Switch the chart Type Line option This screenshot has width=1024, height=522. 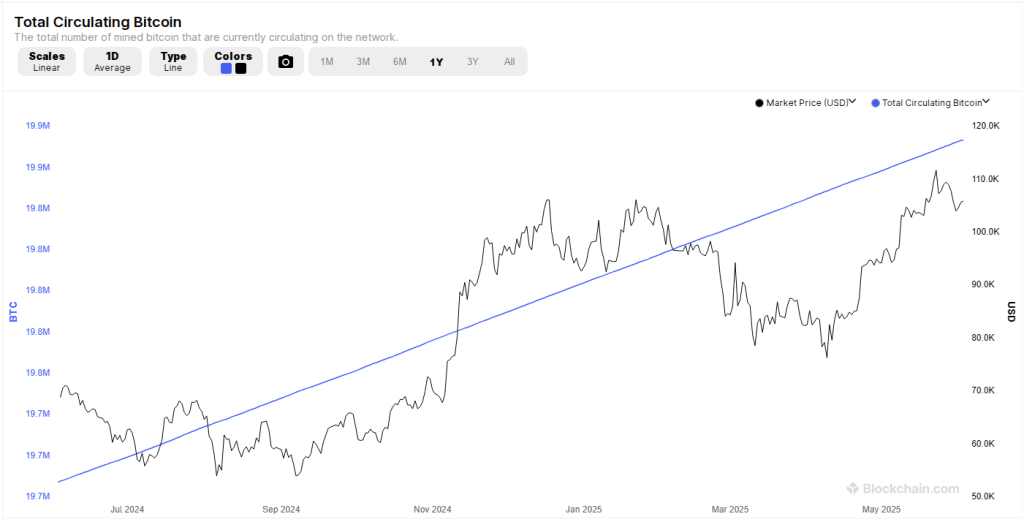pos(173,62)
